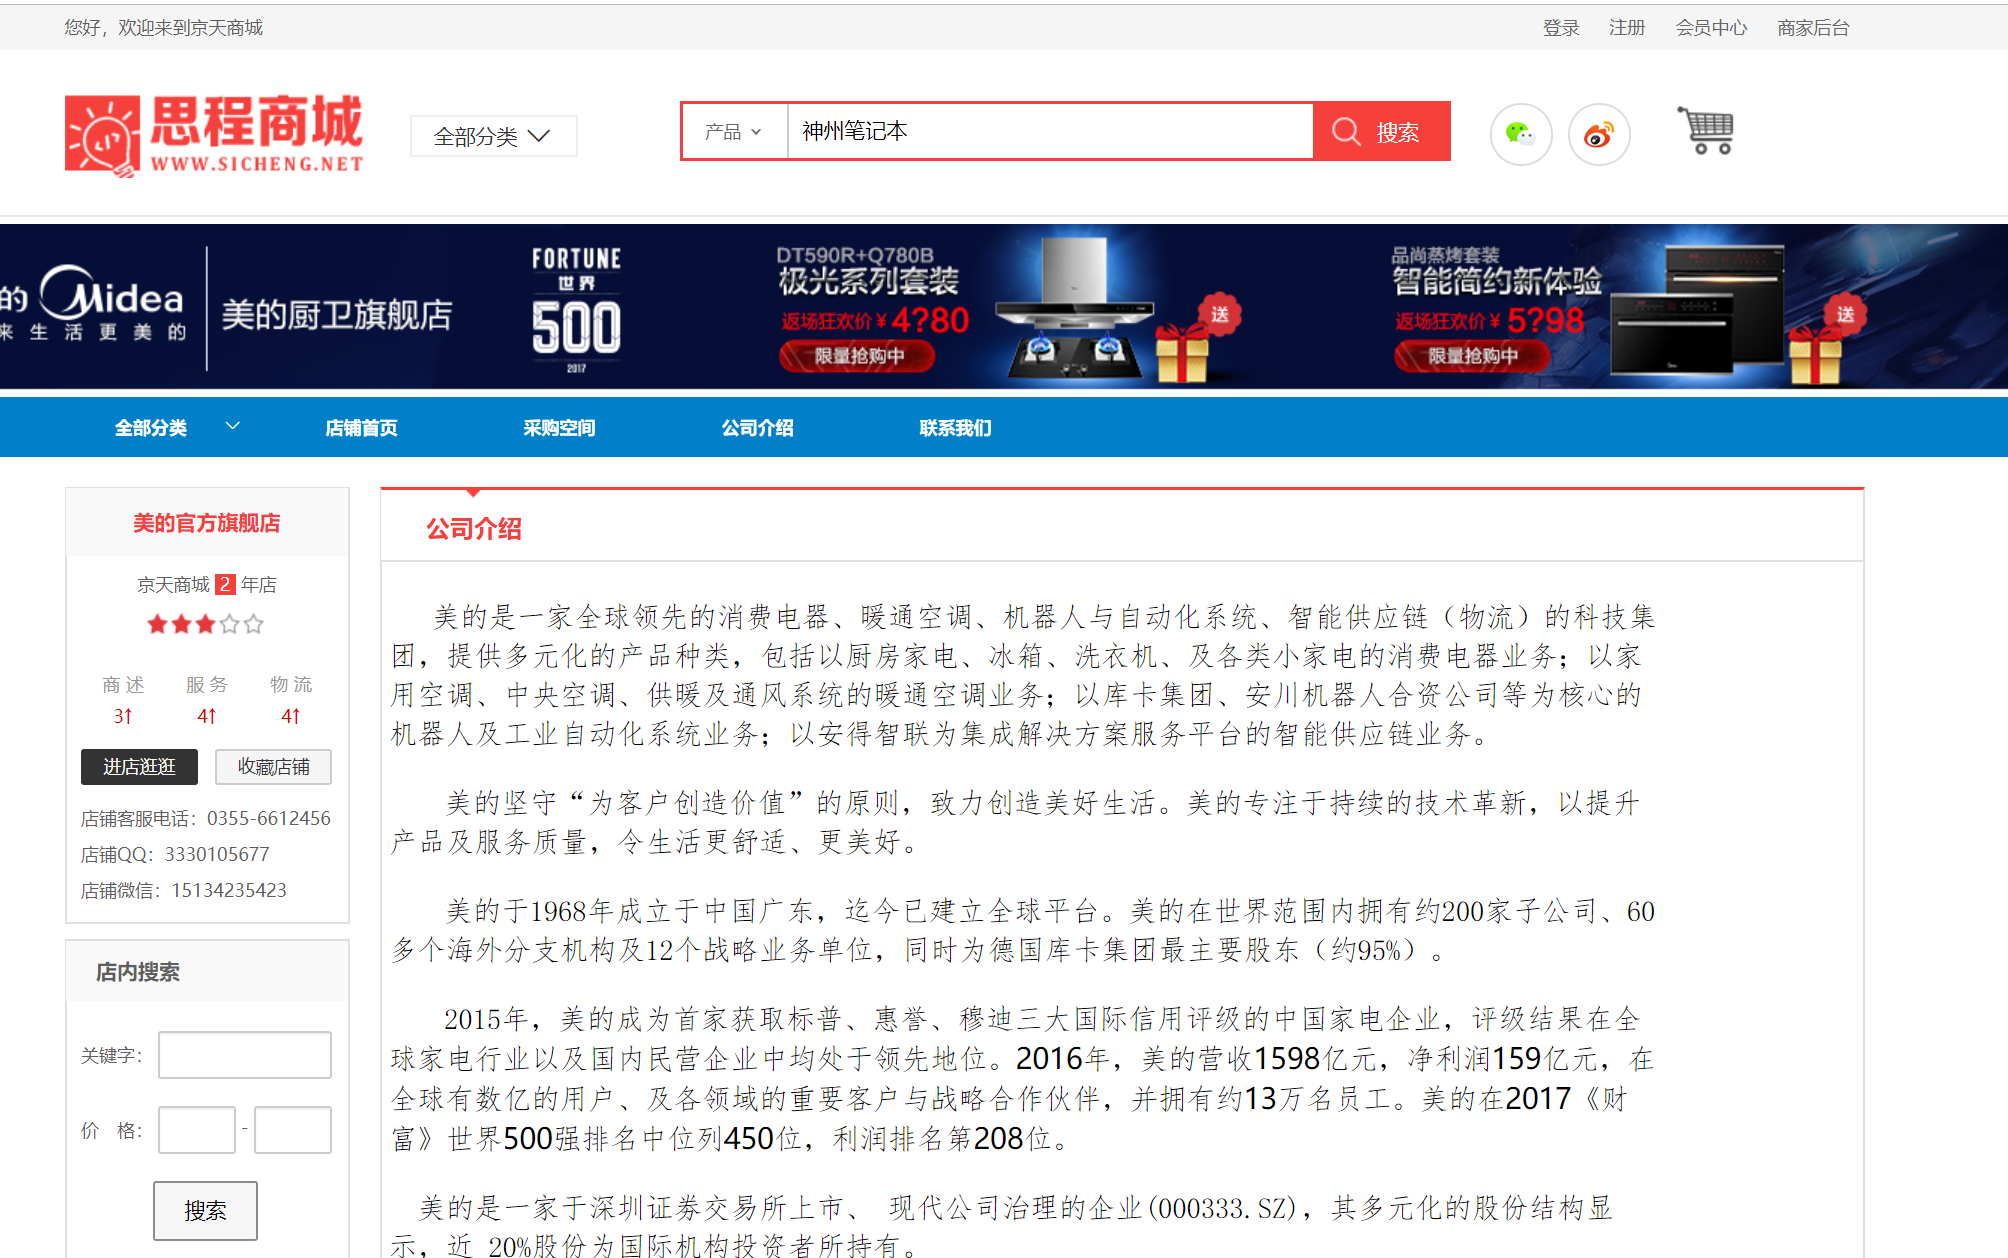The image size is (2008, 1258).
Task: Expand 全部分类 in the blue nav bar
Action: point(177,427)
